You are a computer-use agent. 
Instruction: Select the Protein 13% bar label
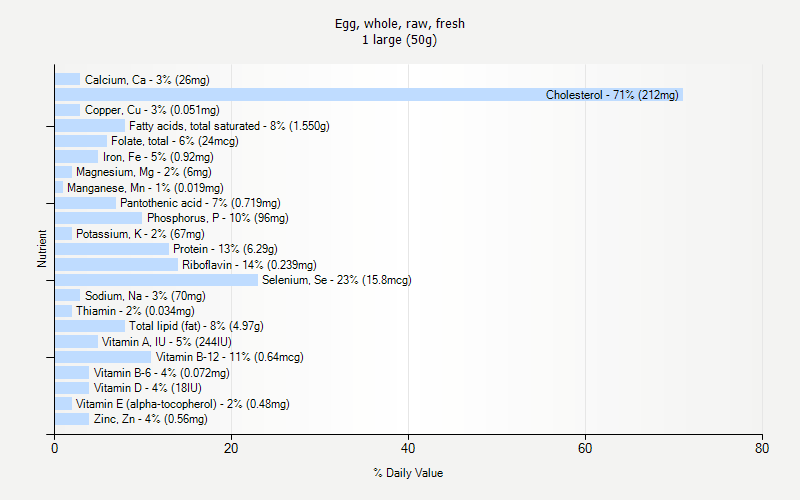[x=224, y=249]
